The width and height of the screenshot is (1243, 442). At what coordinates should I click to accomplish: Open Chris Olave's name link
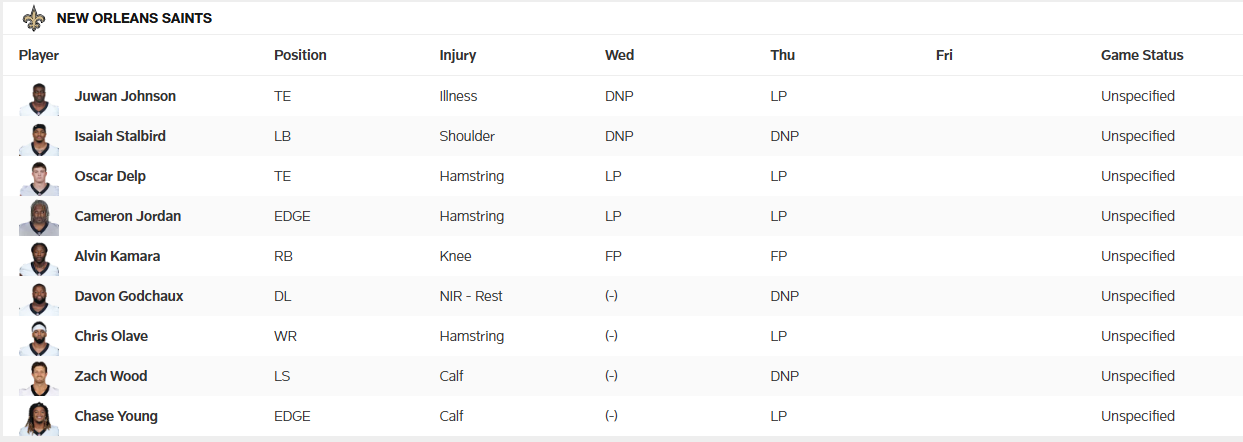[111, 336]
